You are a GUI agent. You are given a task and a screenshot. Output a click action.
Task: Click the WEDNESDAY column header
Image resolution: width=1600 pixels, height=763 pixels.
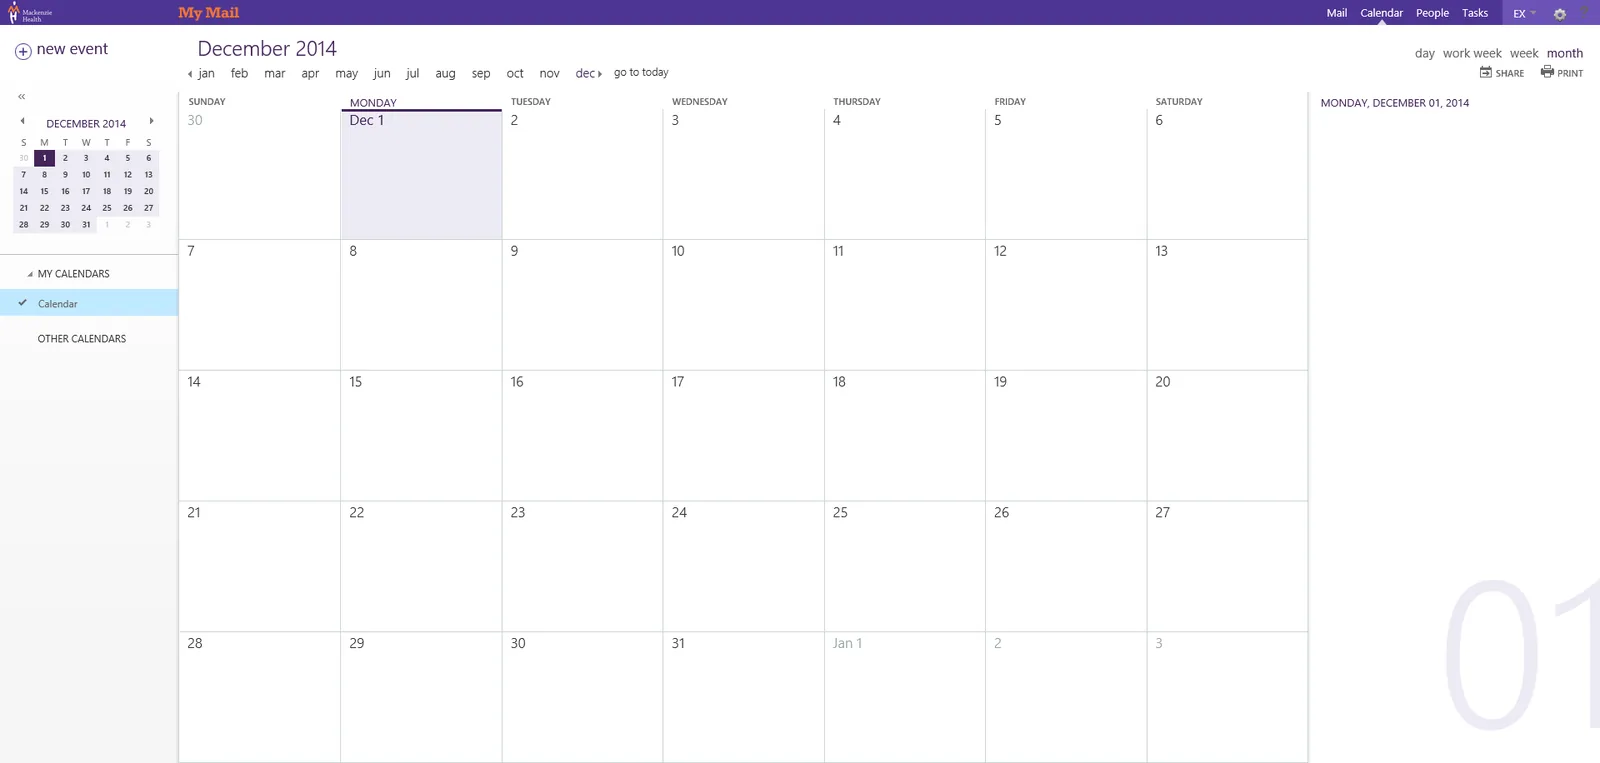click(x=700, y=102)
